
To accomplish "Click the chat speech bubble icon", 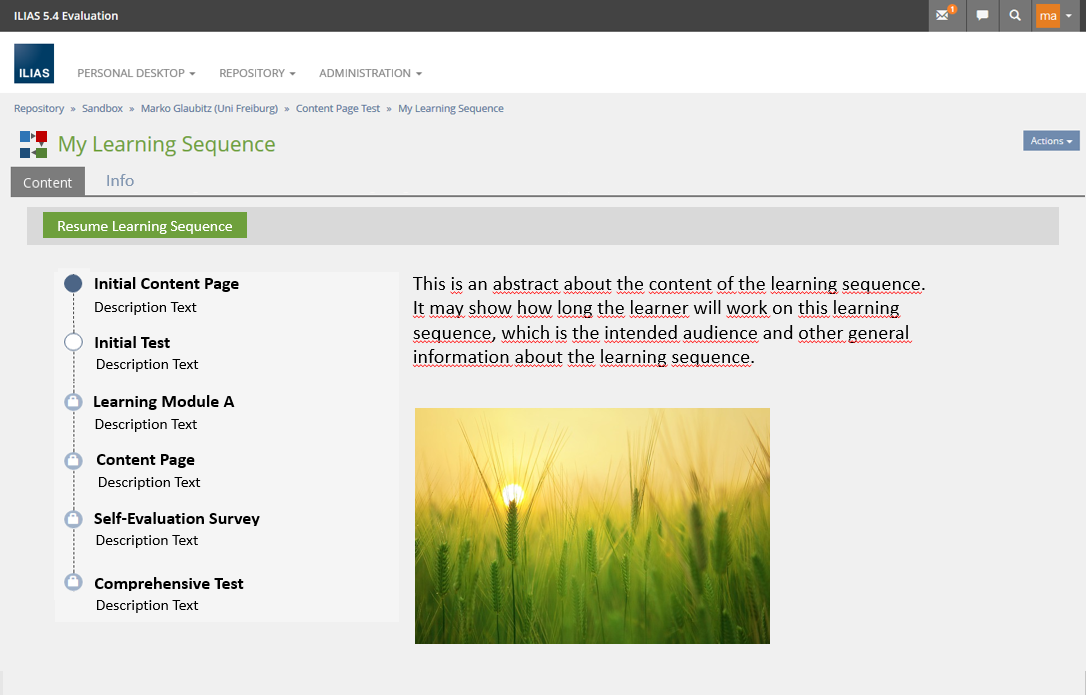I will coord(983,16).
